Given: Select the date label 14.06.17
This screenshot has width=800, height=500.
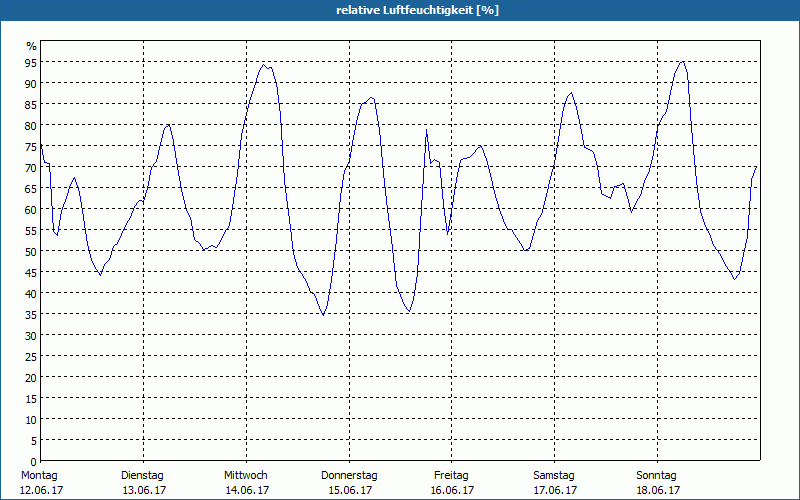Looking at the screenshot, I should (246, 490).
